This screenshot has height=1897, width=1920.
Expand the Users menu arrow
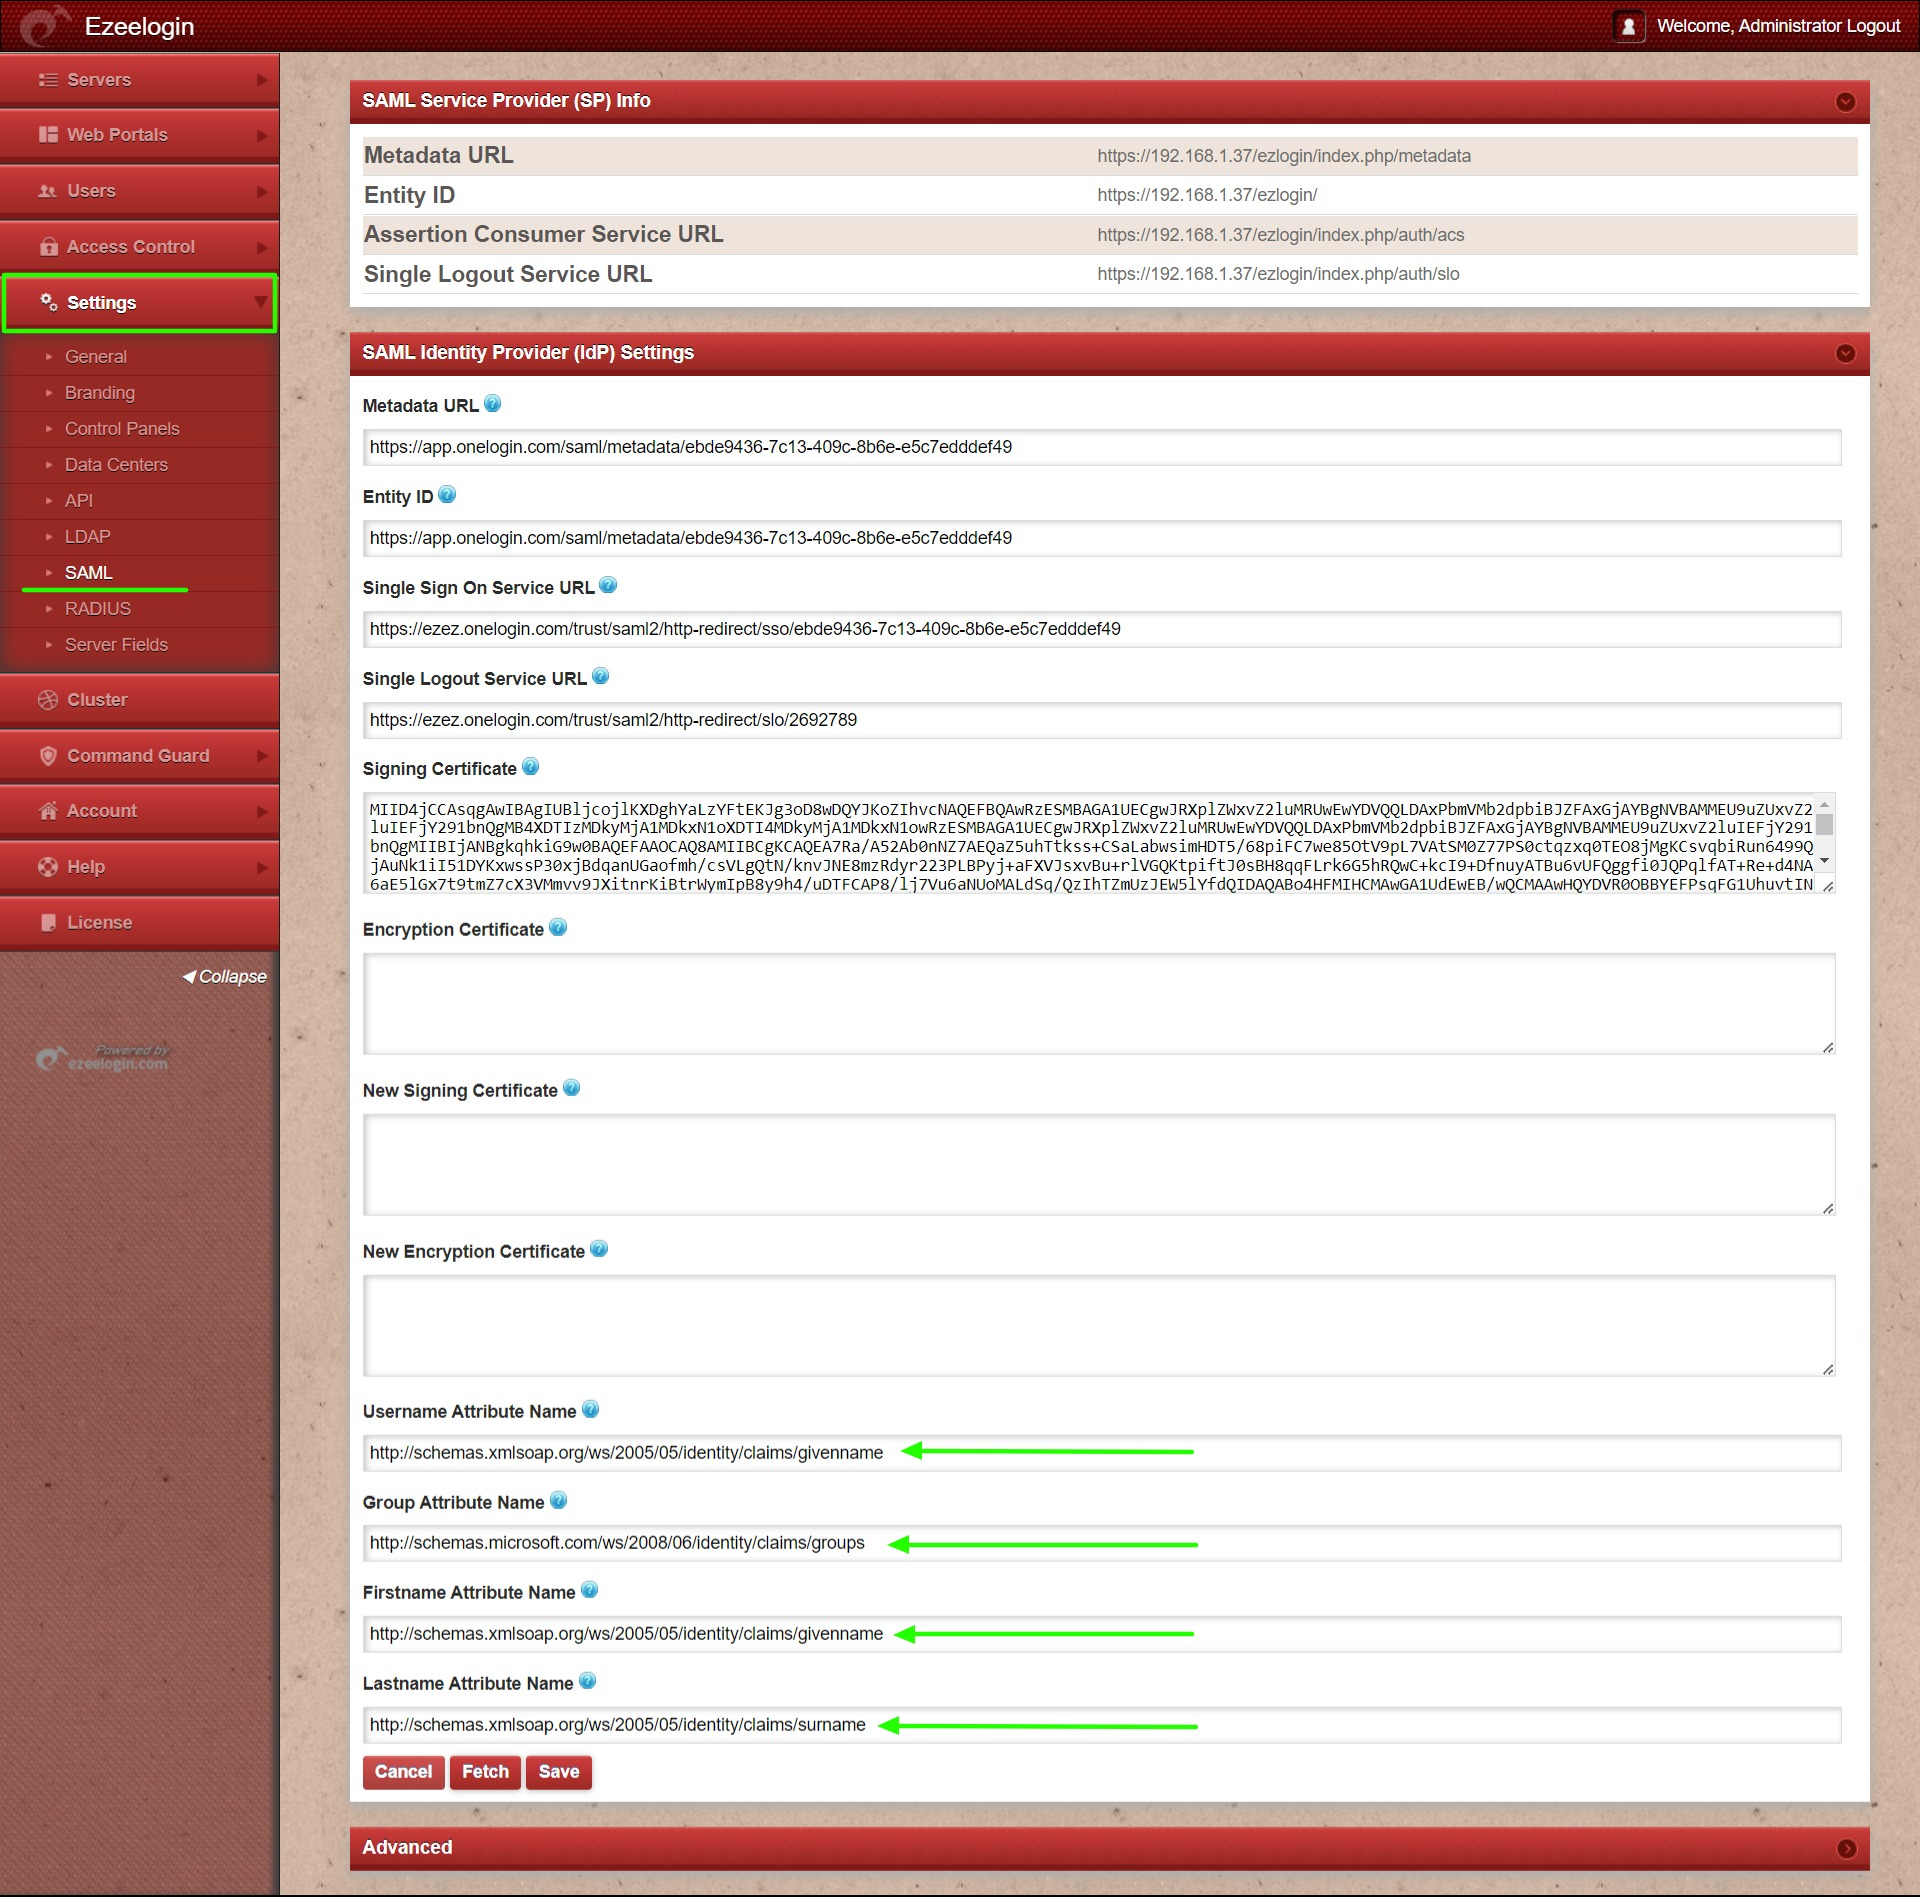(262, 191)
